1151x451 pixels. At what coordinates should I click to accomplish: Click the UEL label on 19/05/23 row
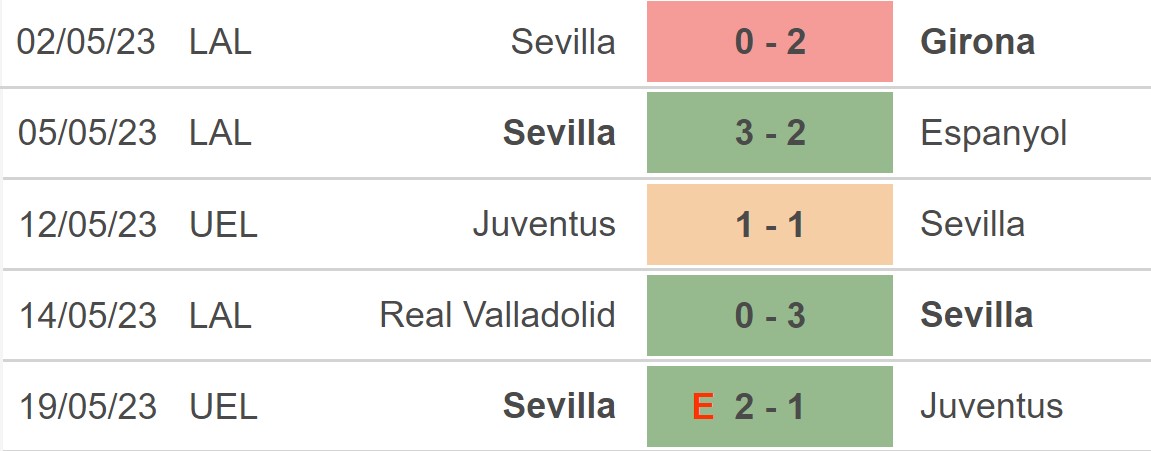click(223, 407)
